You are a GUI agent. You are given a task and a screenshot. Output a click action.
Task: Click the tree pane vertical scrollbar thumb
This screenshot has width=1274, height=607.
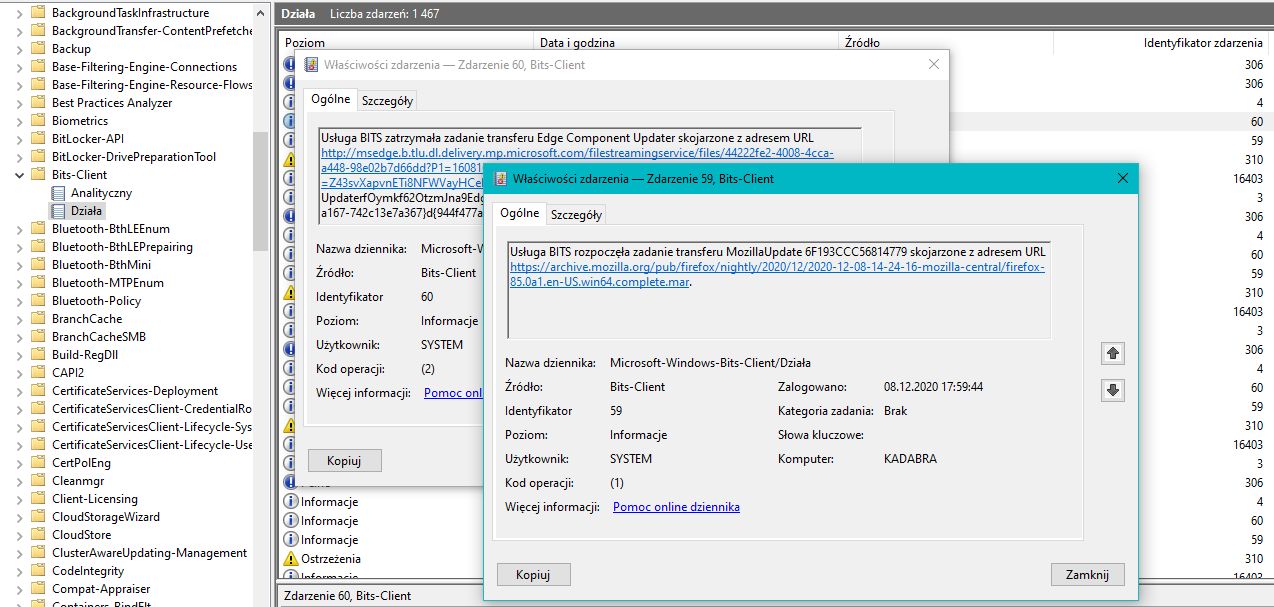(262, 190)
